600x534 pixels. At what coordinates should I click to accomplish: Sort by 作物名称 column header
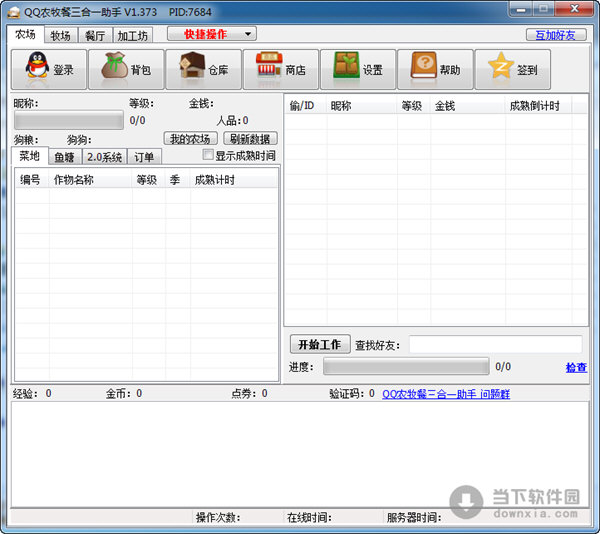pos(91,179)
